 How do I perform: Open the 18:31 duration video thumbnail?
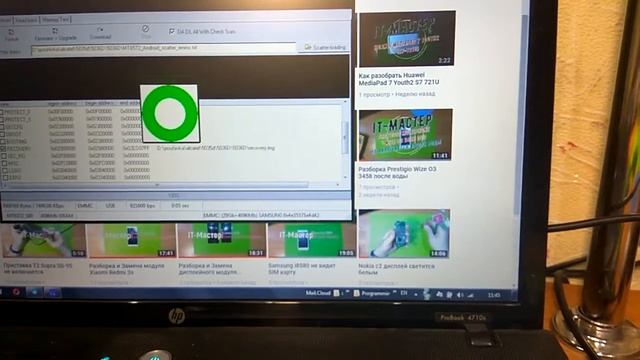pyautogui.click(x=222, y=240)
